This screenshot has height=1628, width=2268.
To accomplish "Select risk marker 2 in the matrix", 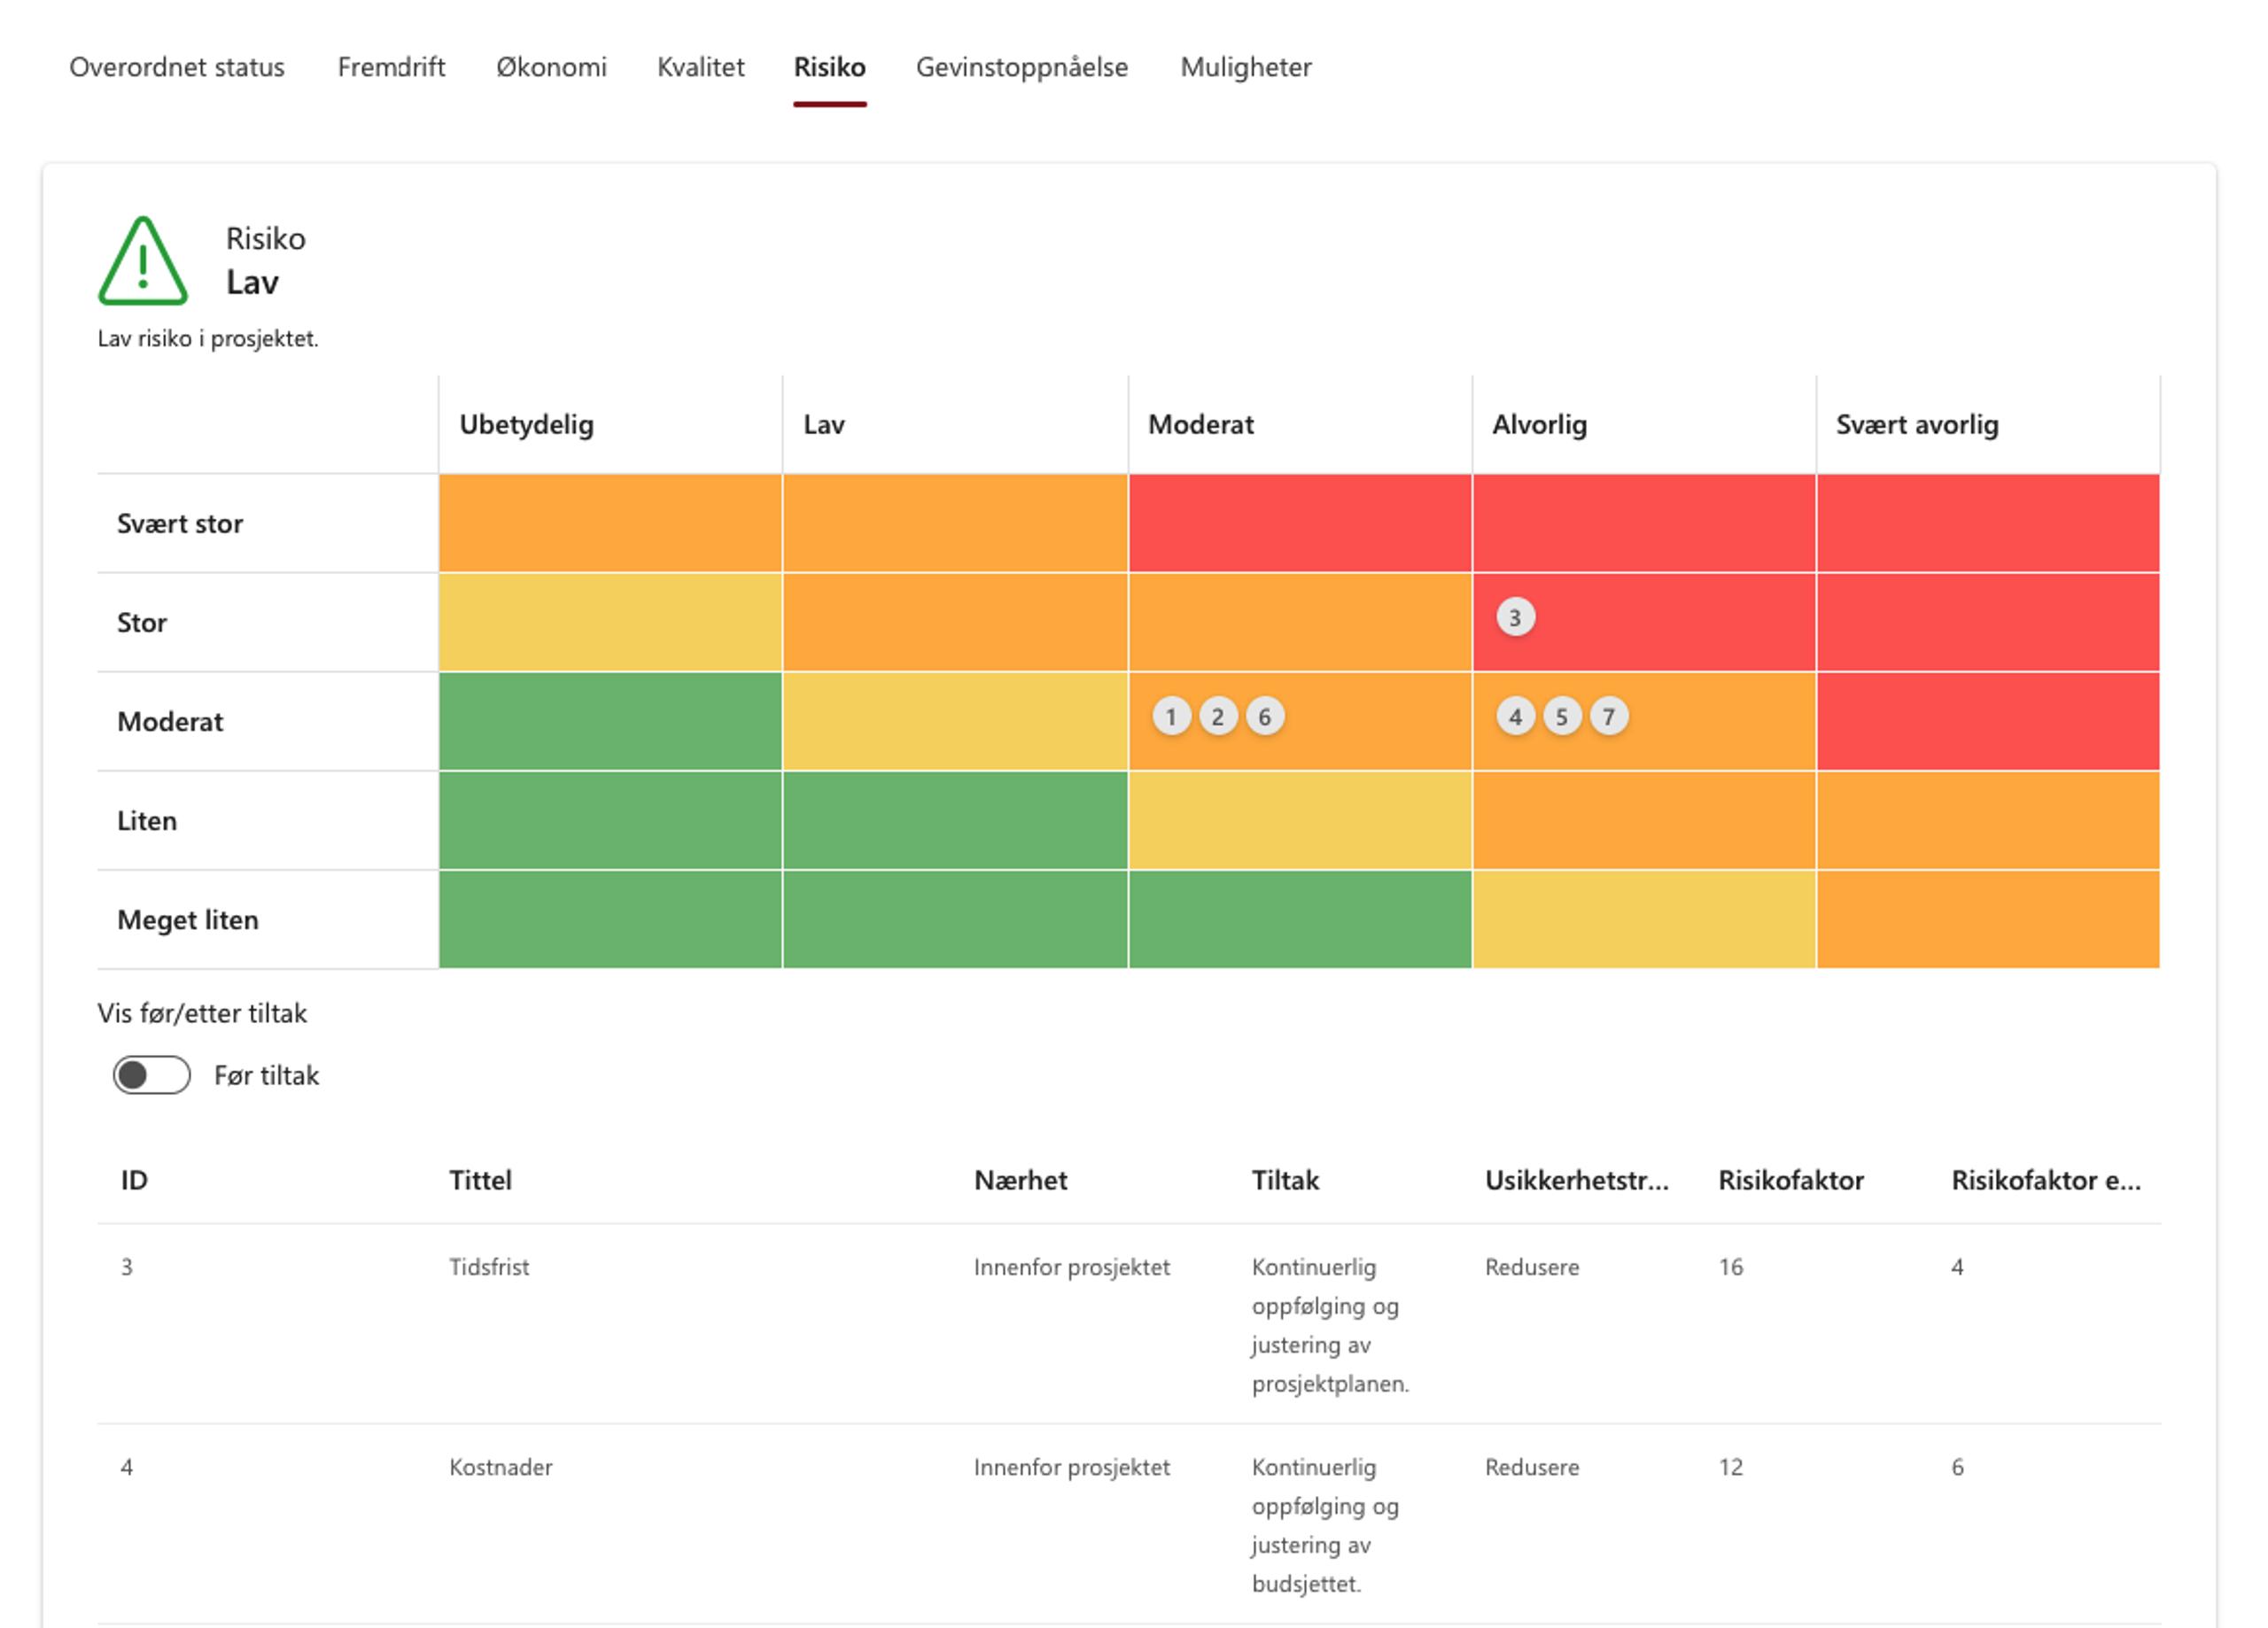I will (x=1218, y=717).
